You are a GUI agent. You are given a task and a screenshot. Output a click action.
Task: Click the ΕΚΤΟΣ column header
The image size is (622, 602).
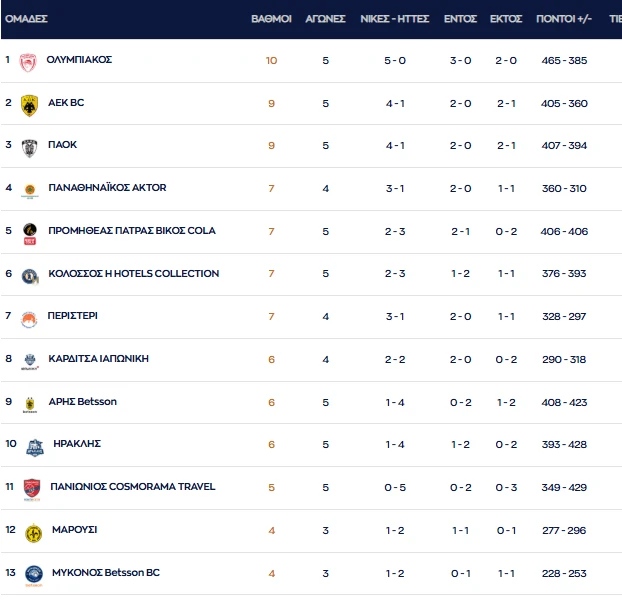(506, 19)
